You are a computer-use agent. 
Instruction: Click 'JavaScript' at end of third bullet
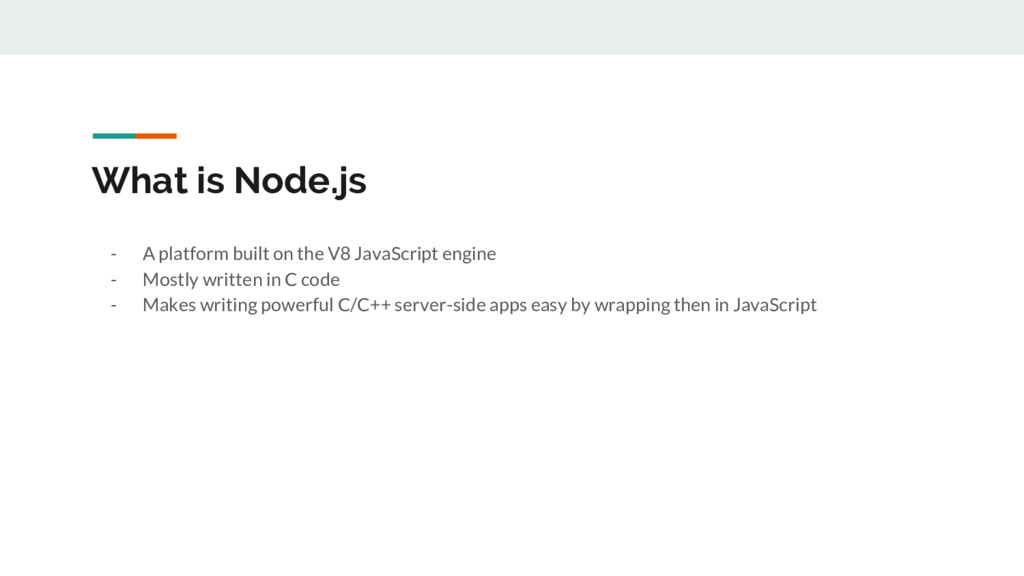(775, 305)
